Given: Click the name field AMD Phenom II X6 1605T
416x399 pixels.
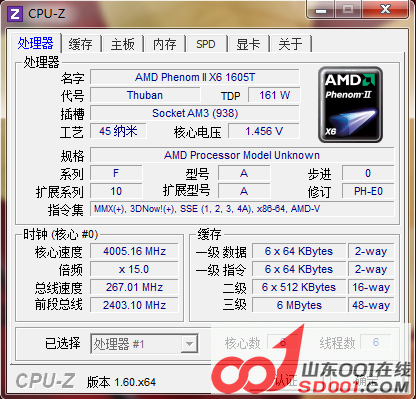Looking at the screenshot, I should [195, 77].
